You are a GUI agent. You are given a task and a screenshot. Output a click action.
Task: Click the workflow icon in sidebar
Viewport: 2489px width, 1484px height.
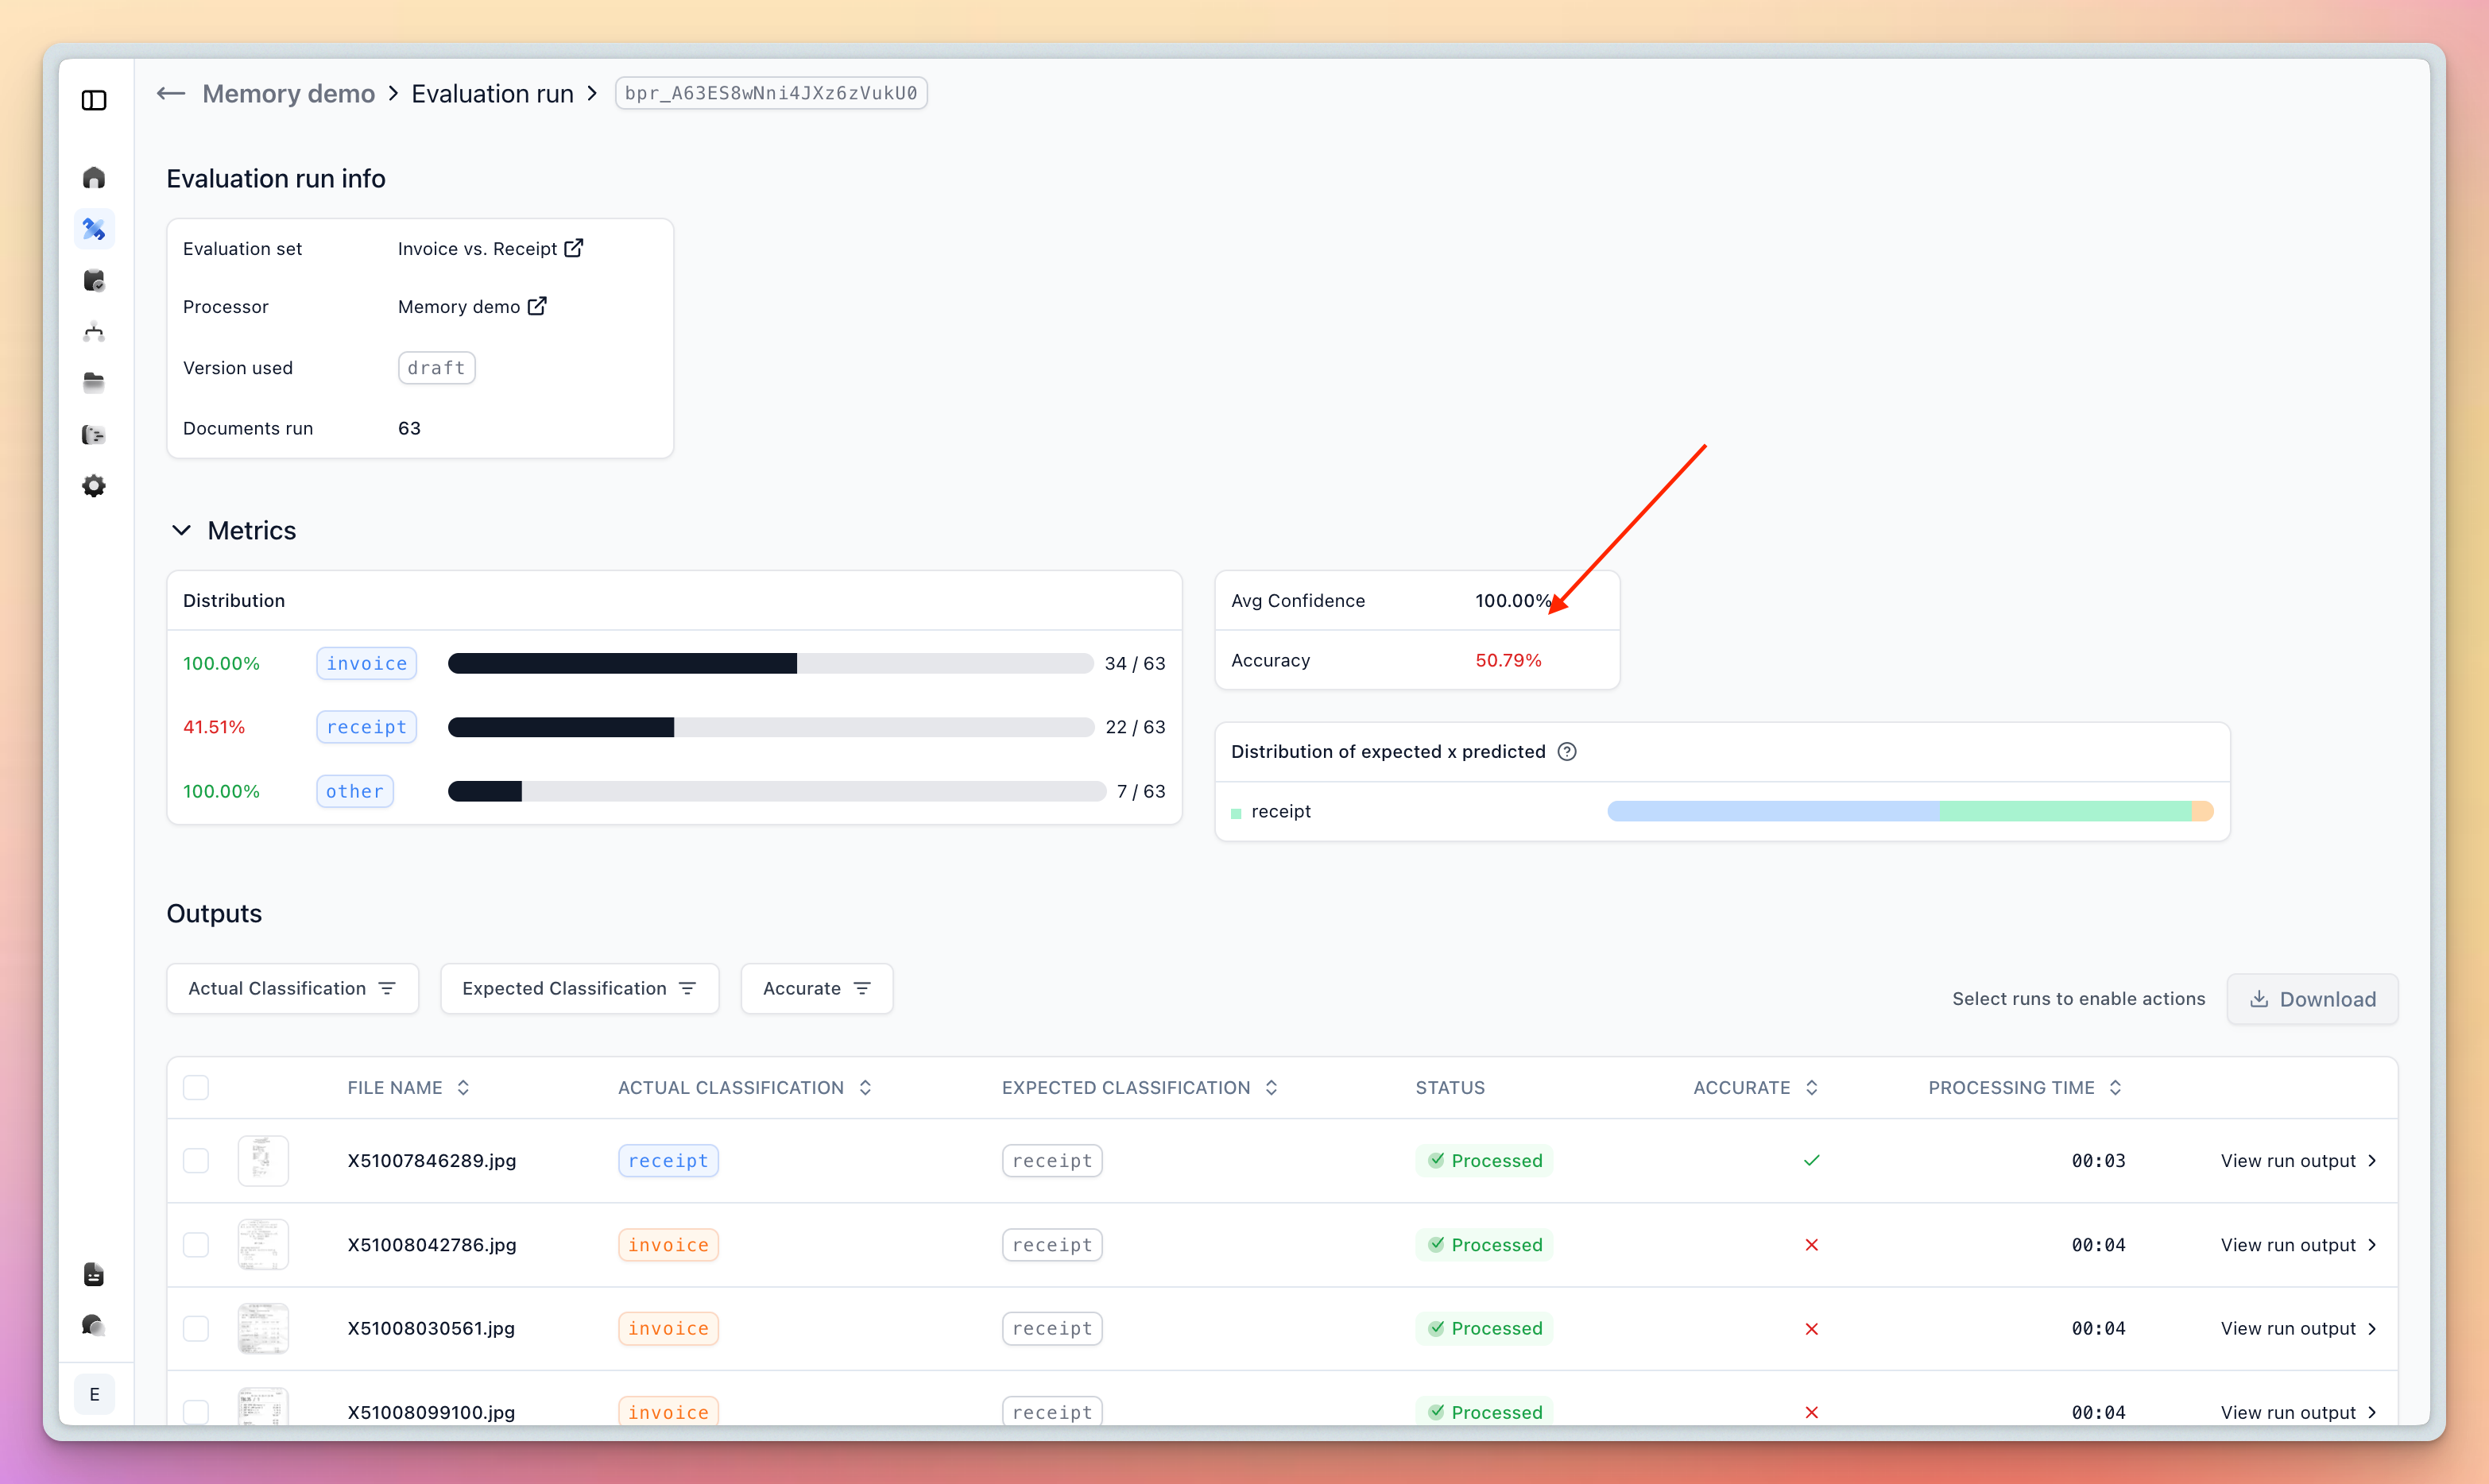pyautogui.click(x=94, y=332)
